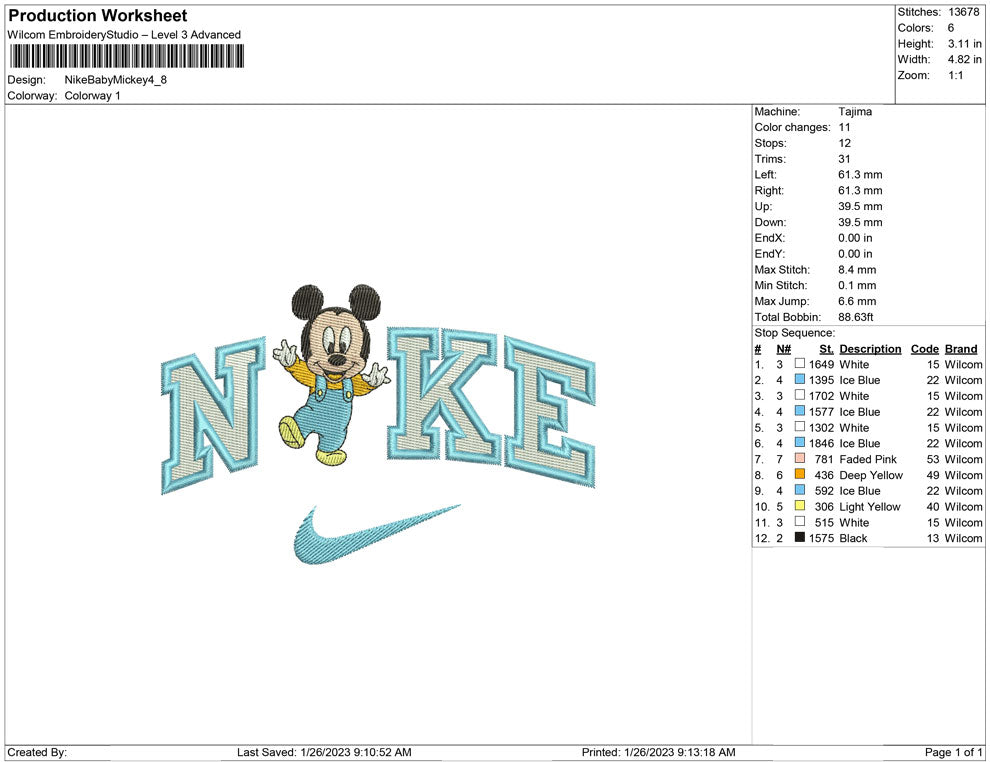
Task: Click the Stops value '12'
Action: click(845, 143)
